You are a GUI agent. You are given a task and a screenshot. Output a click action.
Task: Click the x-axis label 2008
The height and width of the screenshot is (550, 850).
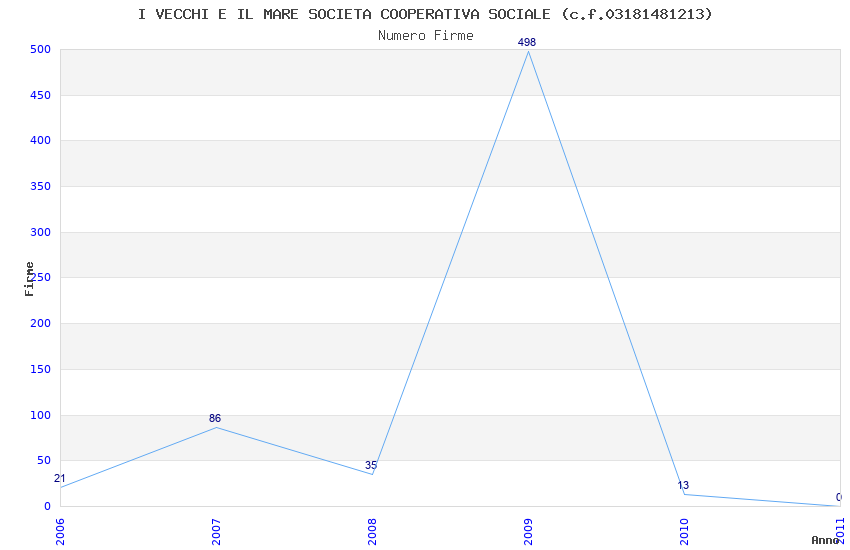[372, 532]
